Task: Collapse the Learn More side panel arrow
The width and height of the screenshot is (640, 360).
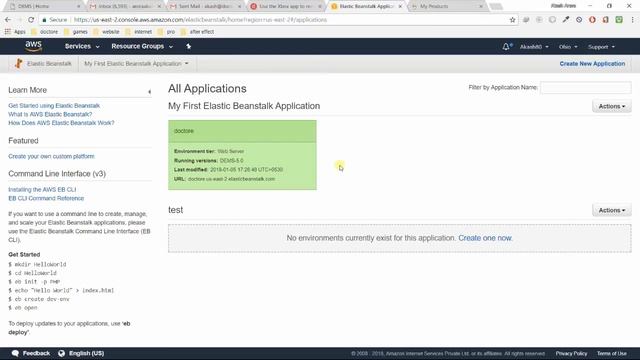Action: click(149, 92)
